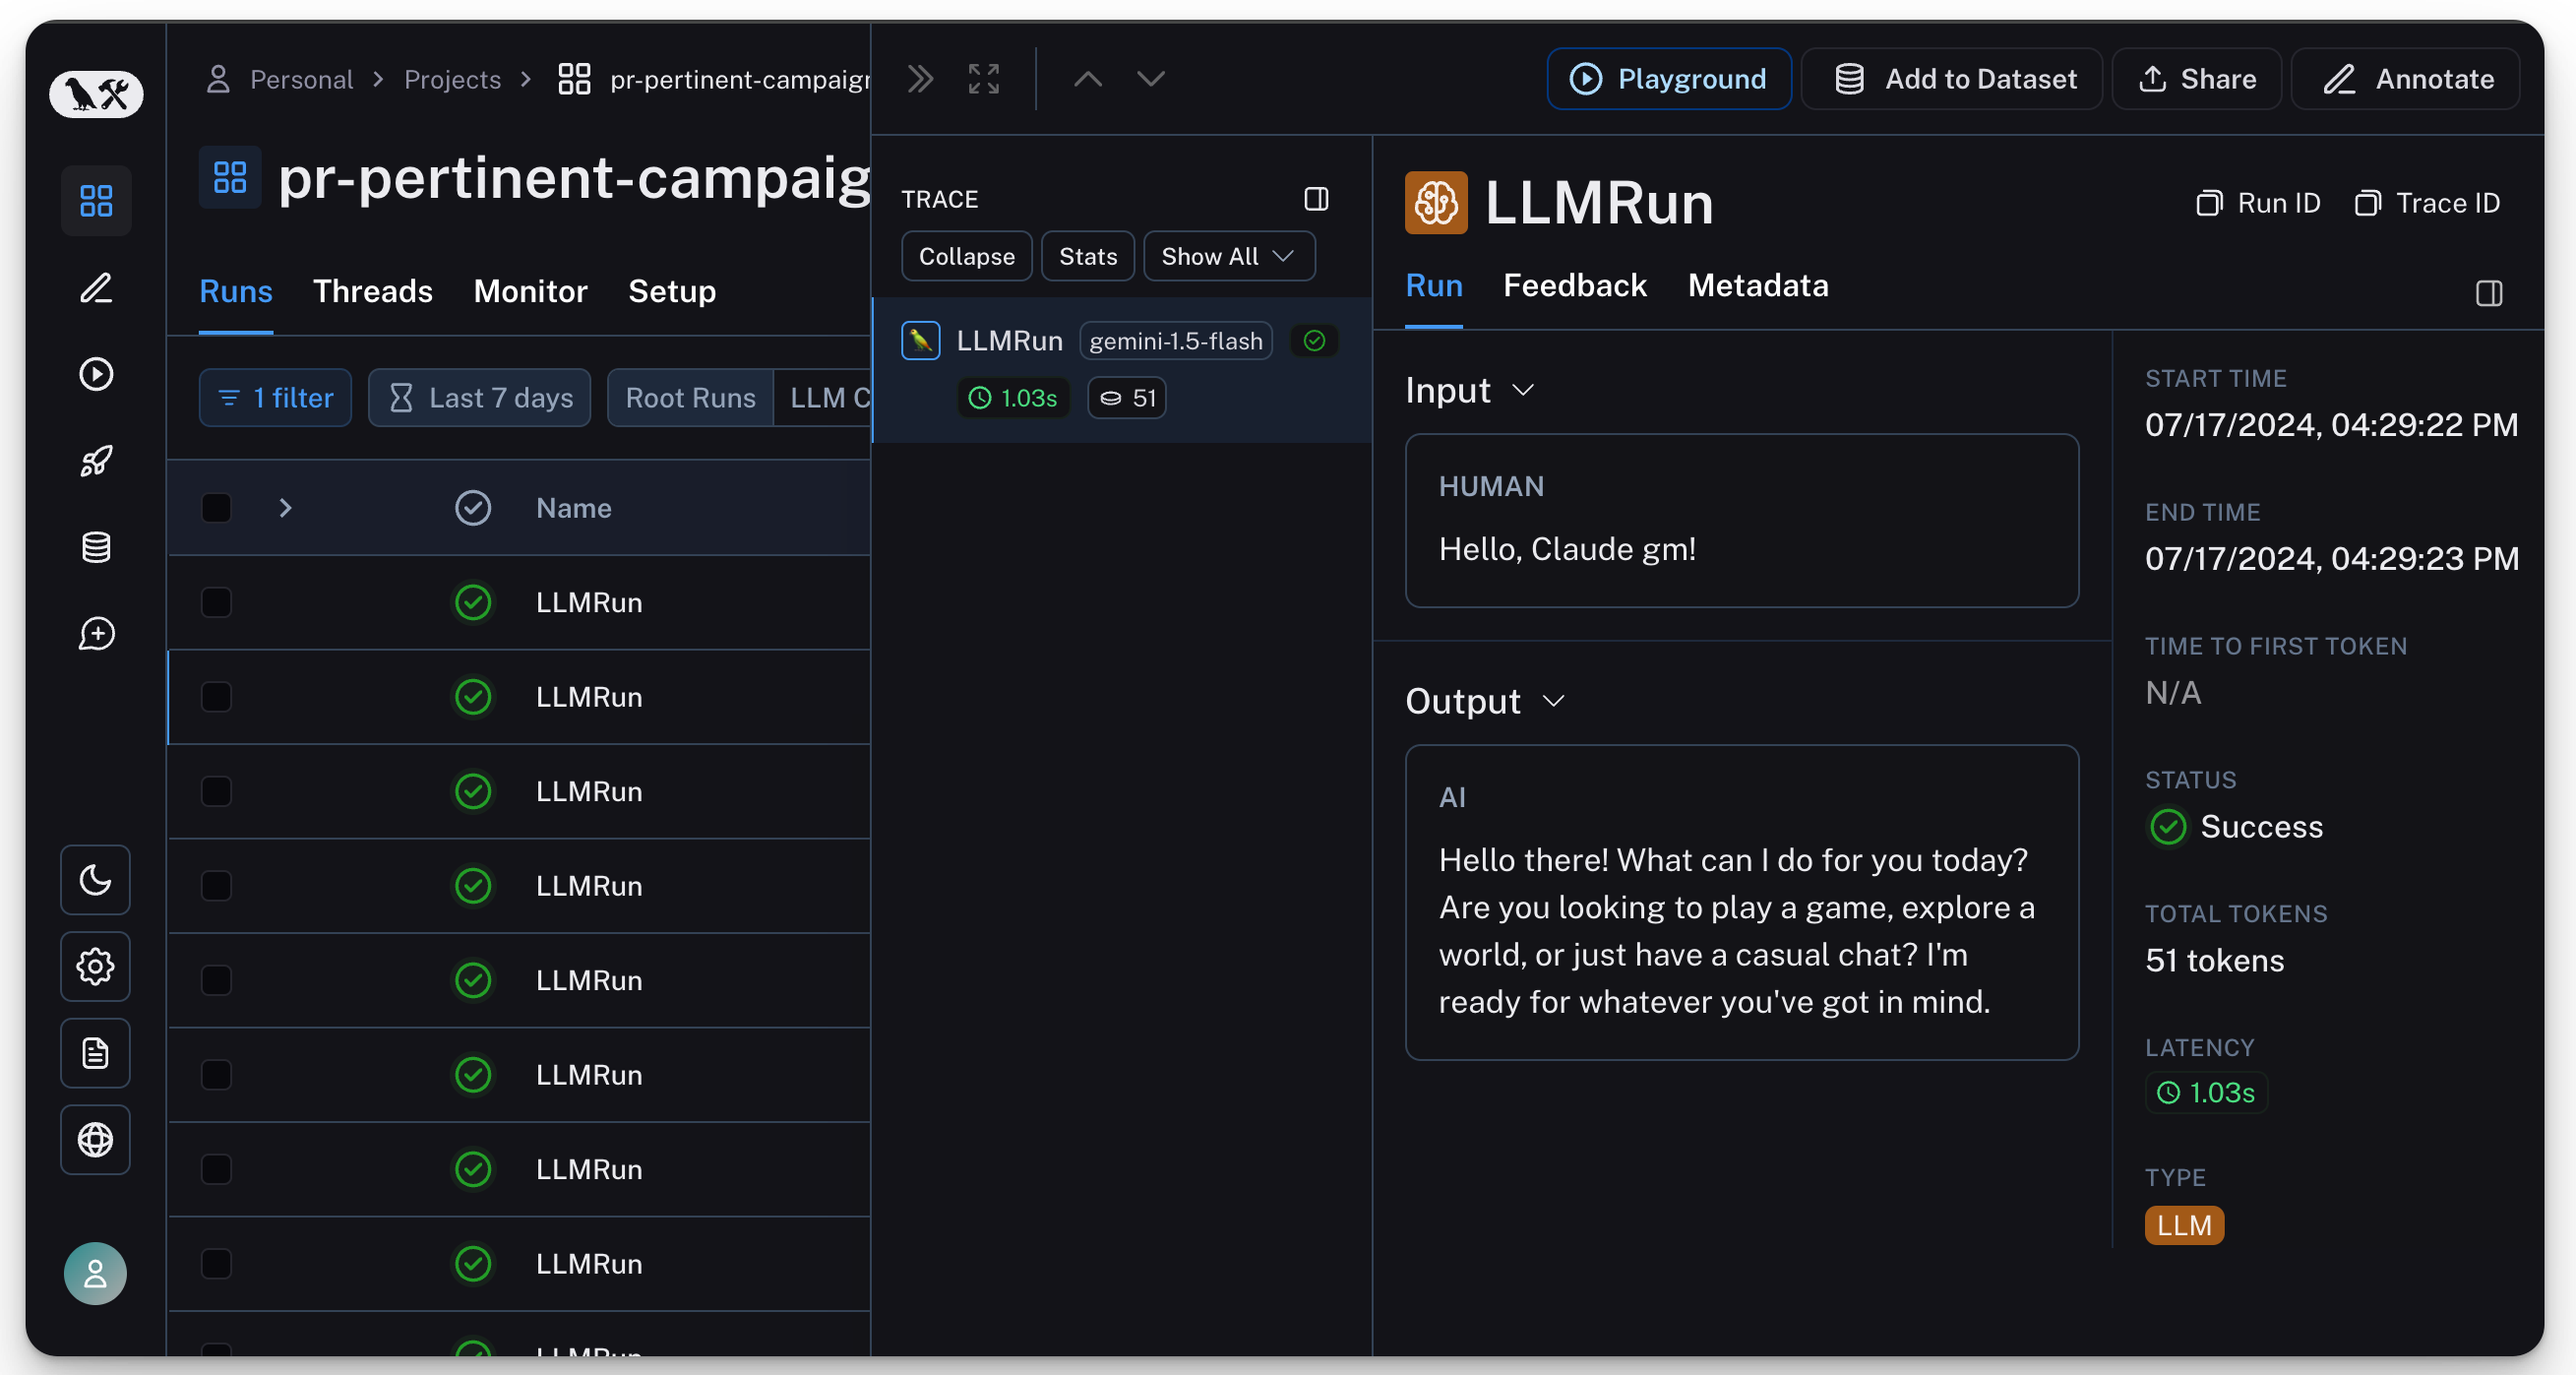Tick the checkbox for first LLMRun row
This screenshot has width=2576, height=1375.
click(216, 602)
